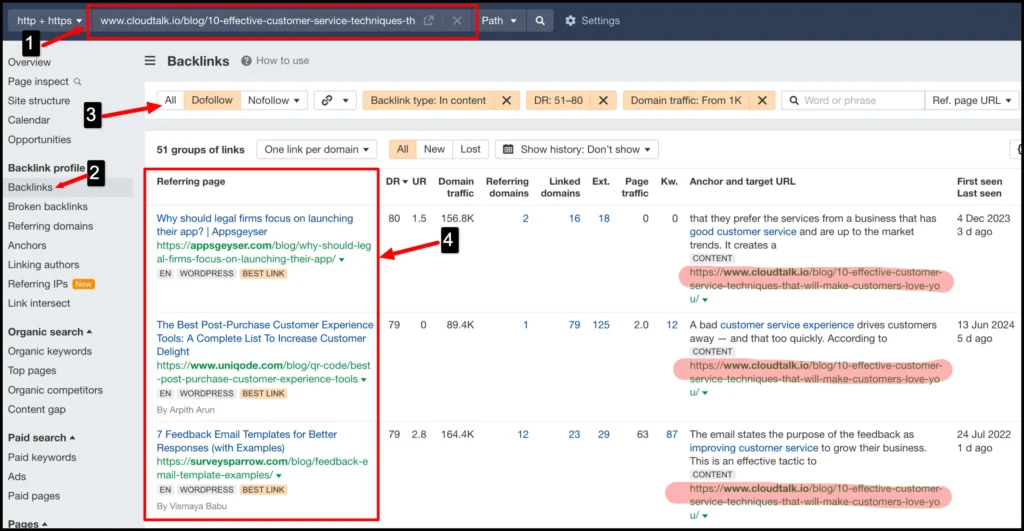Viewport: 1024px width, 531px height.
Task: Open Calendar in the sidebar
Action: (29, 120)
